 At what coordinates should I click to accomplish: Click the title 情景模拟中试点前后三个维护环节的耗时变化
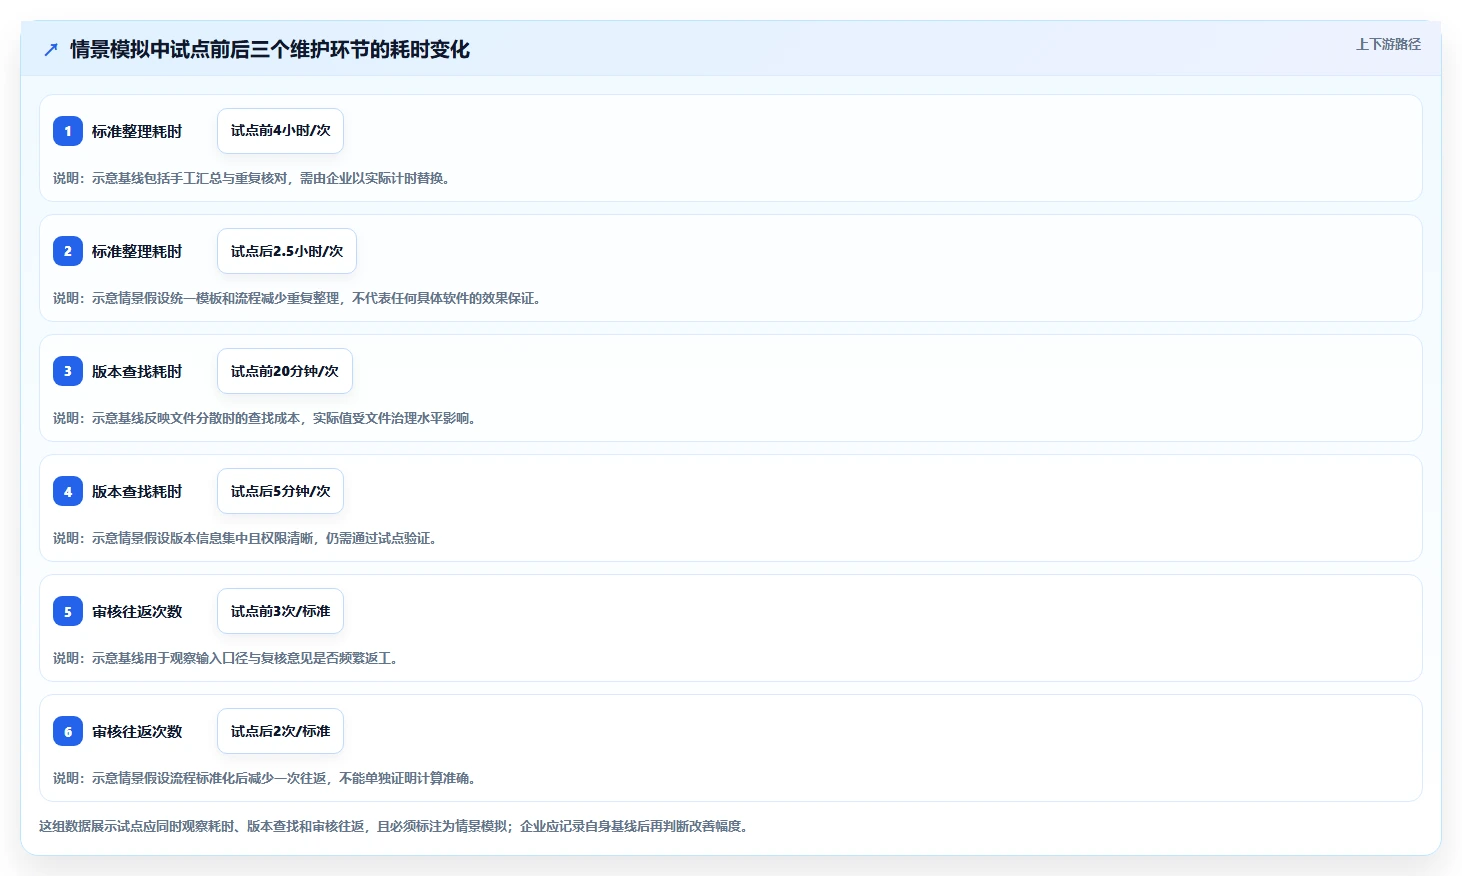270,49
